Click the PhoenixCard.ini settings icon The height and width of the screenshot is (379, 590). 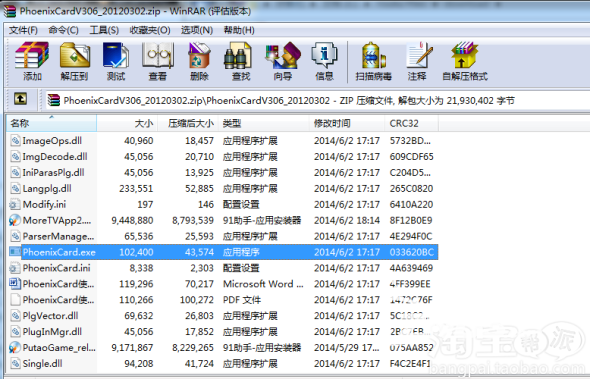(14, 268)
